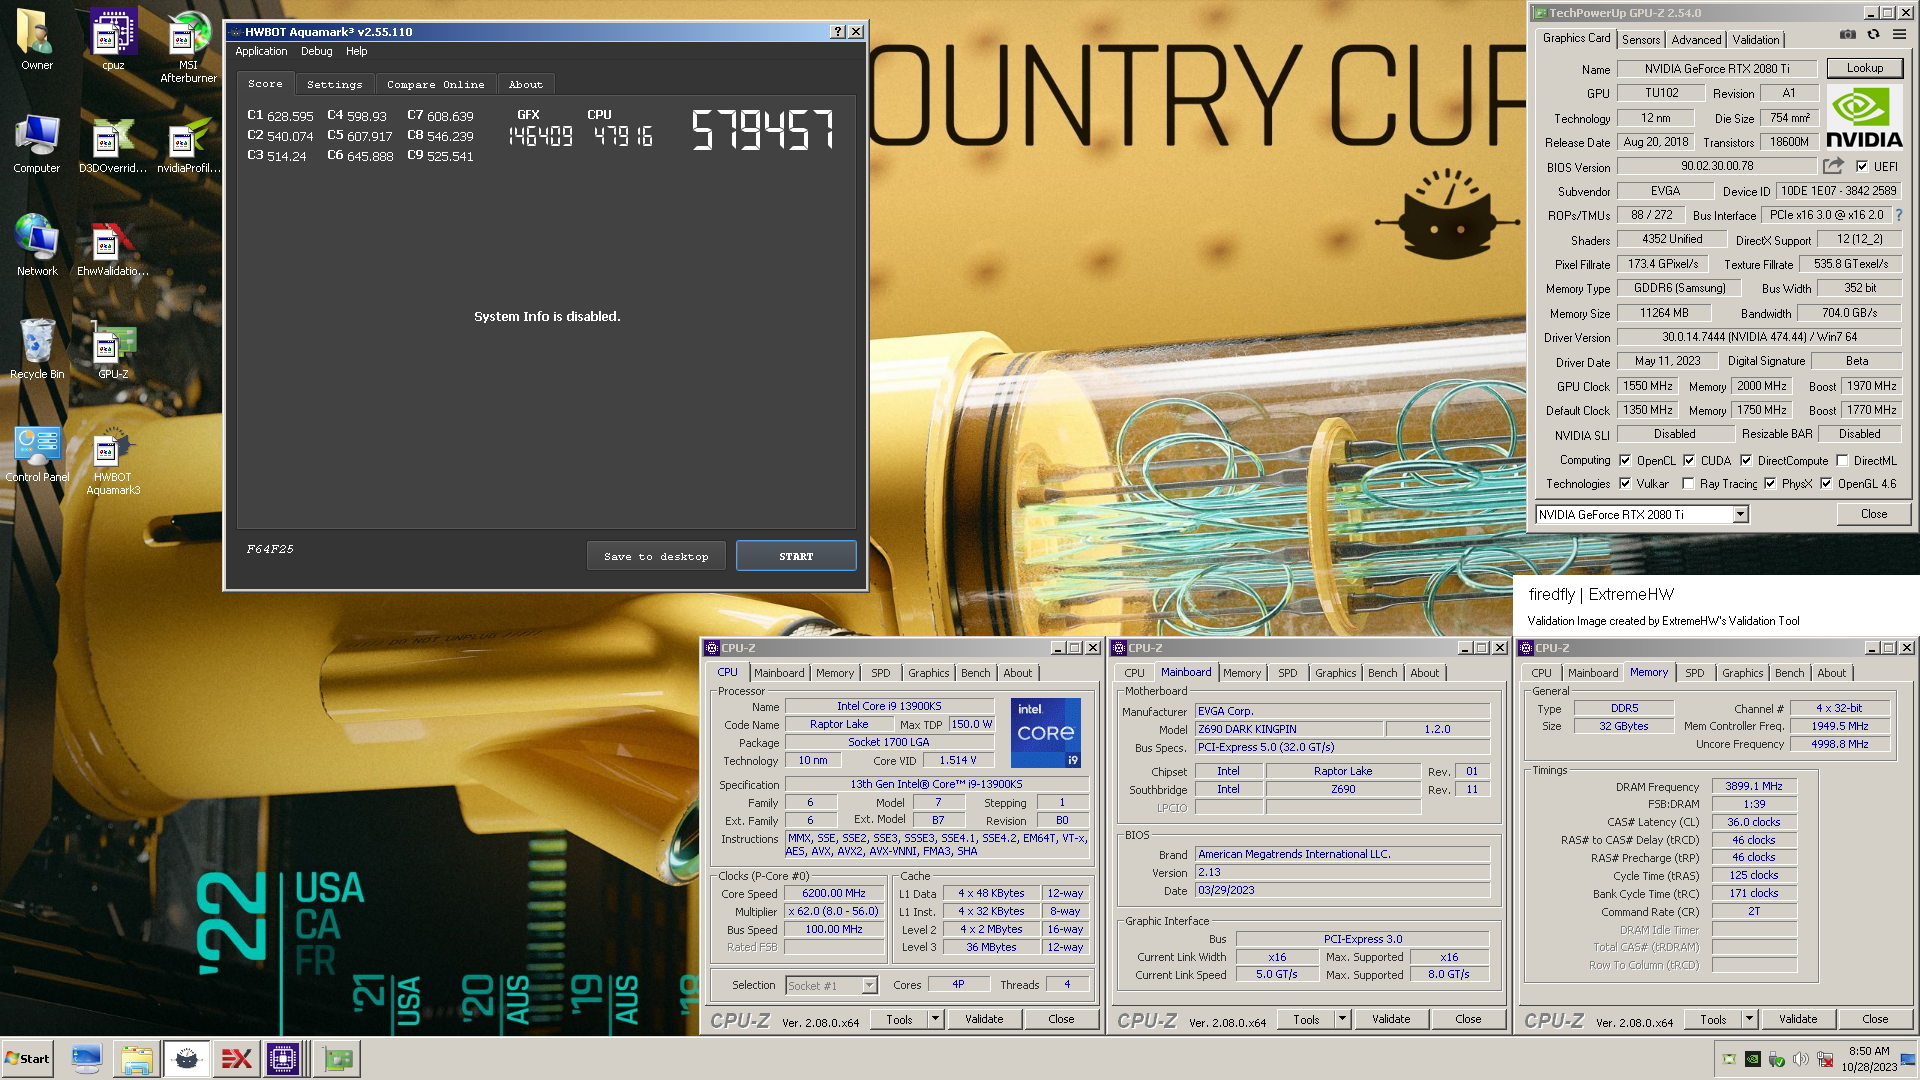Open the Control Panel desktop icon
Viewport: 1920px width, 1080px height.
[37, 455]
